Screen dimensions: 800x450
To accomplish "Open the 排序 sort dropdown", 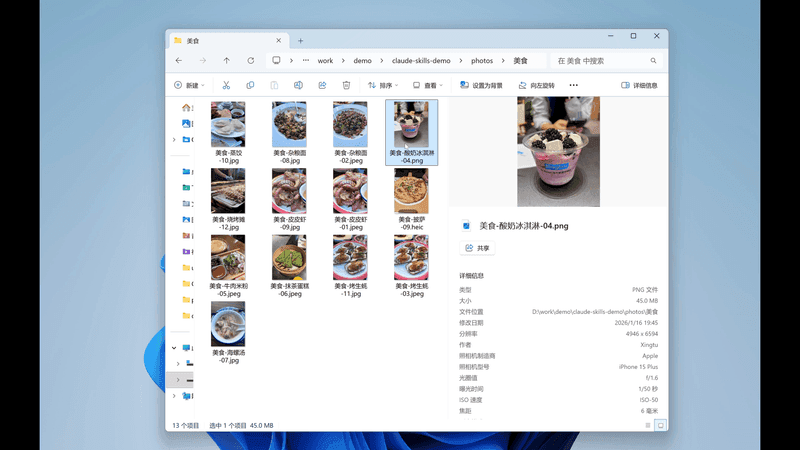I will 384,86.
